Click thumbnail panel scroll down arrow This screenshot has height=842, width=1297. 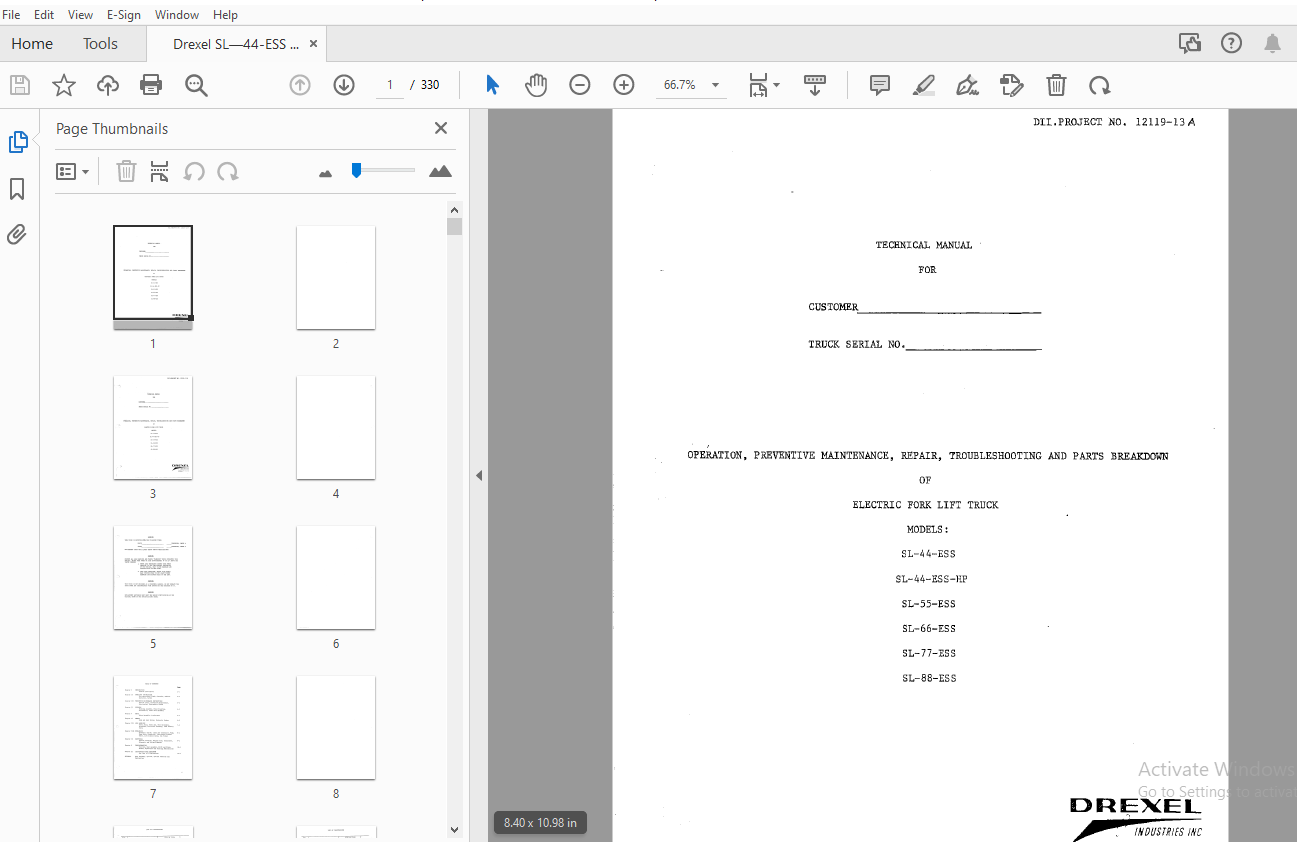click(x=454, y=829)
